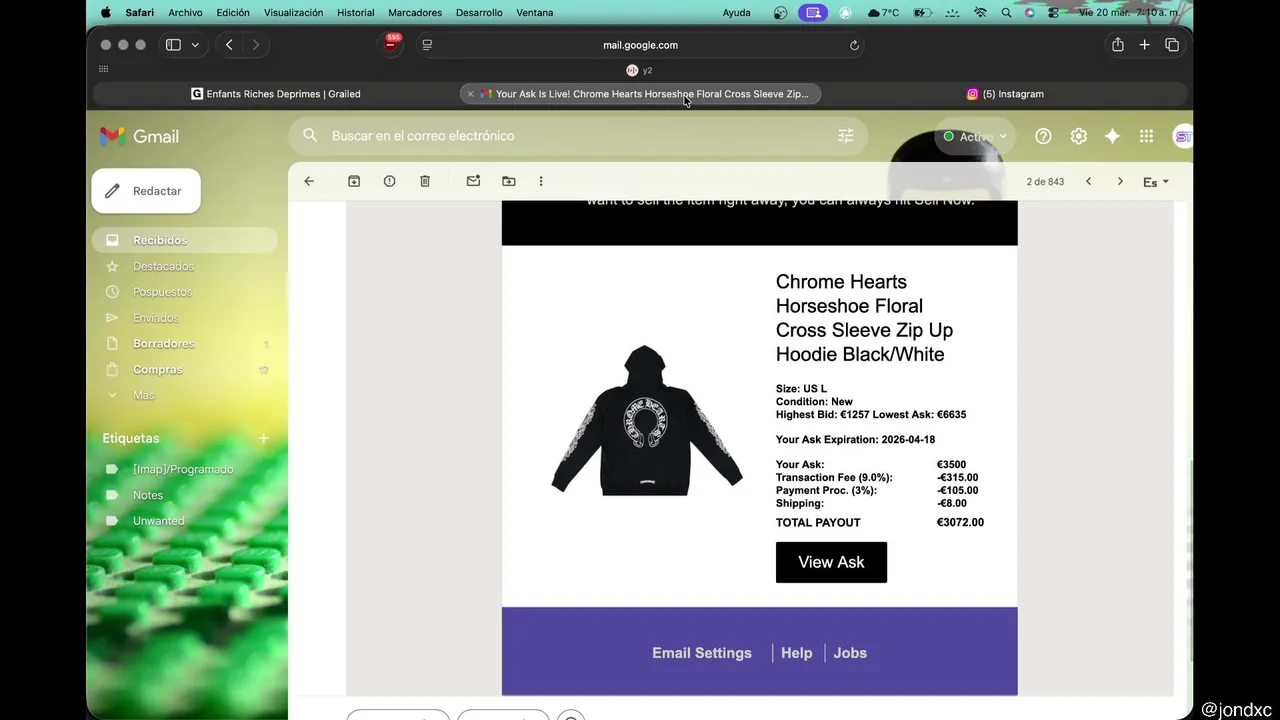Click Safari address bar mail.google.com
The width and height of the screenshot is (1280, 720).
640,45
